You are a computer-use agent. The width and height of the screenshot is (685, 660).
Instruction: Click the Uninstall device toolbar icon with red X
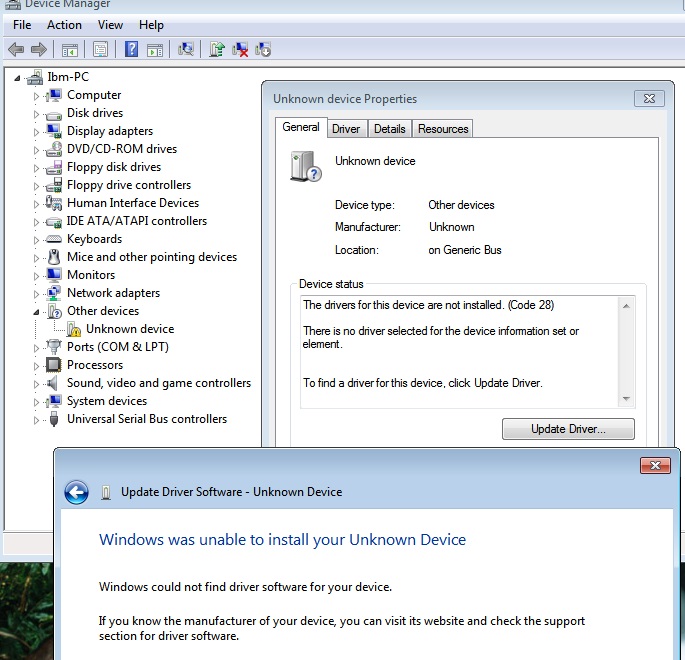pyautogui.click(x=240, y=49)
